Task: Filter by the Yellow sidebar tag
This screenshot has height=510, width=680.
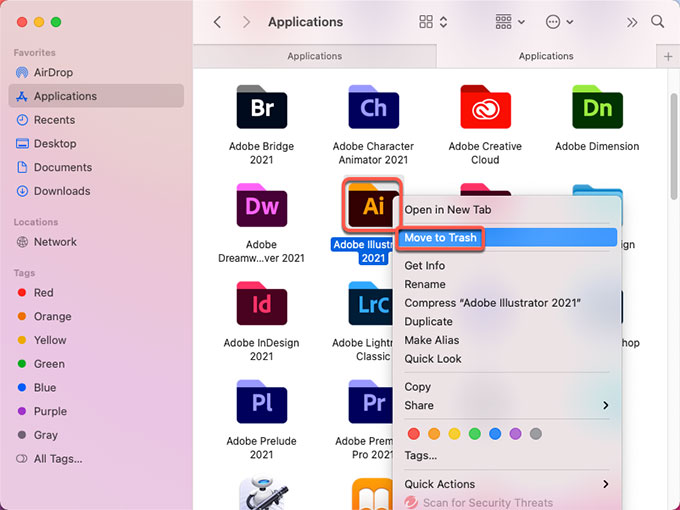Action: pos(96,340)
